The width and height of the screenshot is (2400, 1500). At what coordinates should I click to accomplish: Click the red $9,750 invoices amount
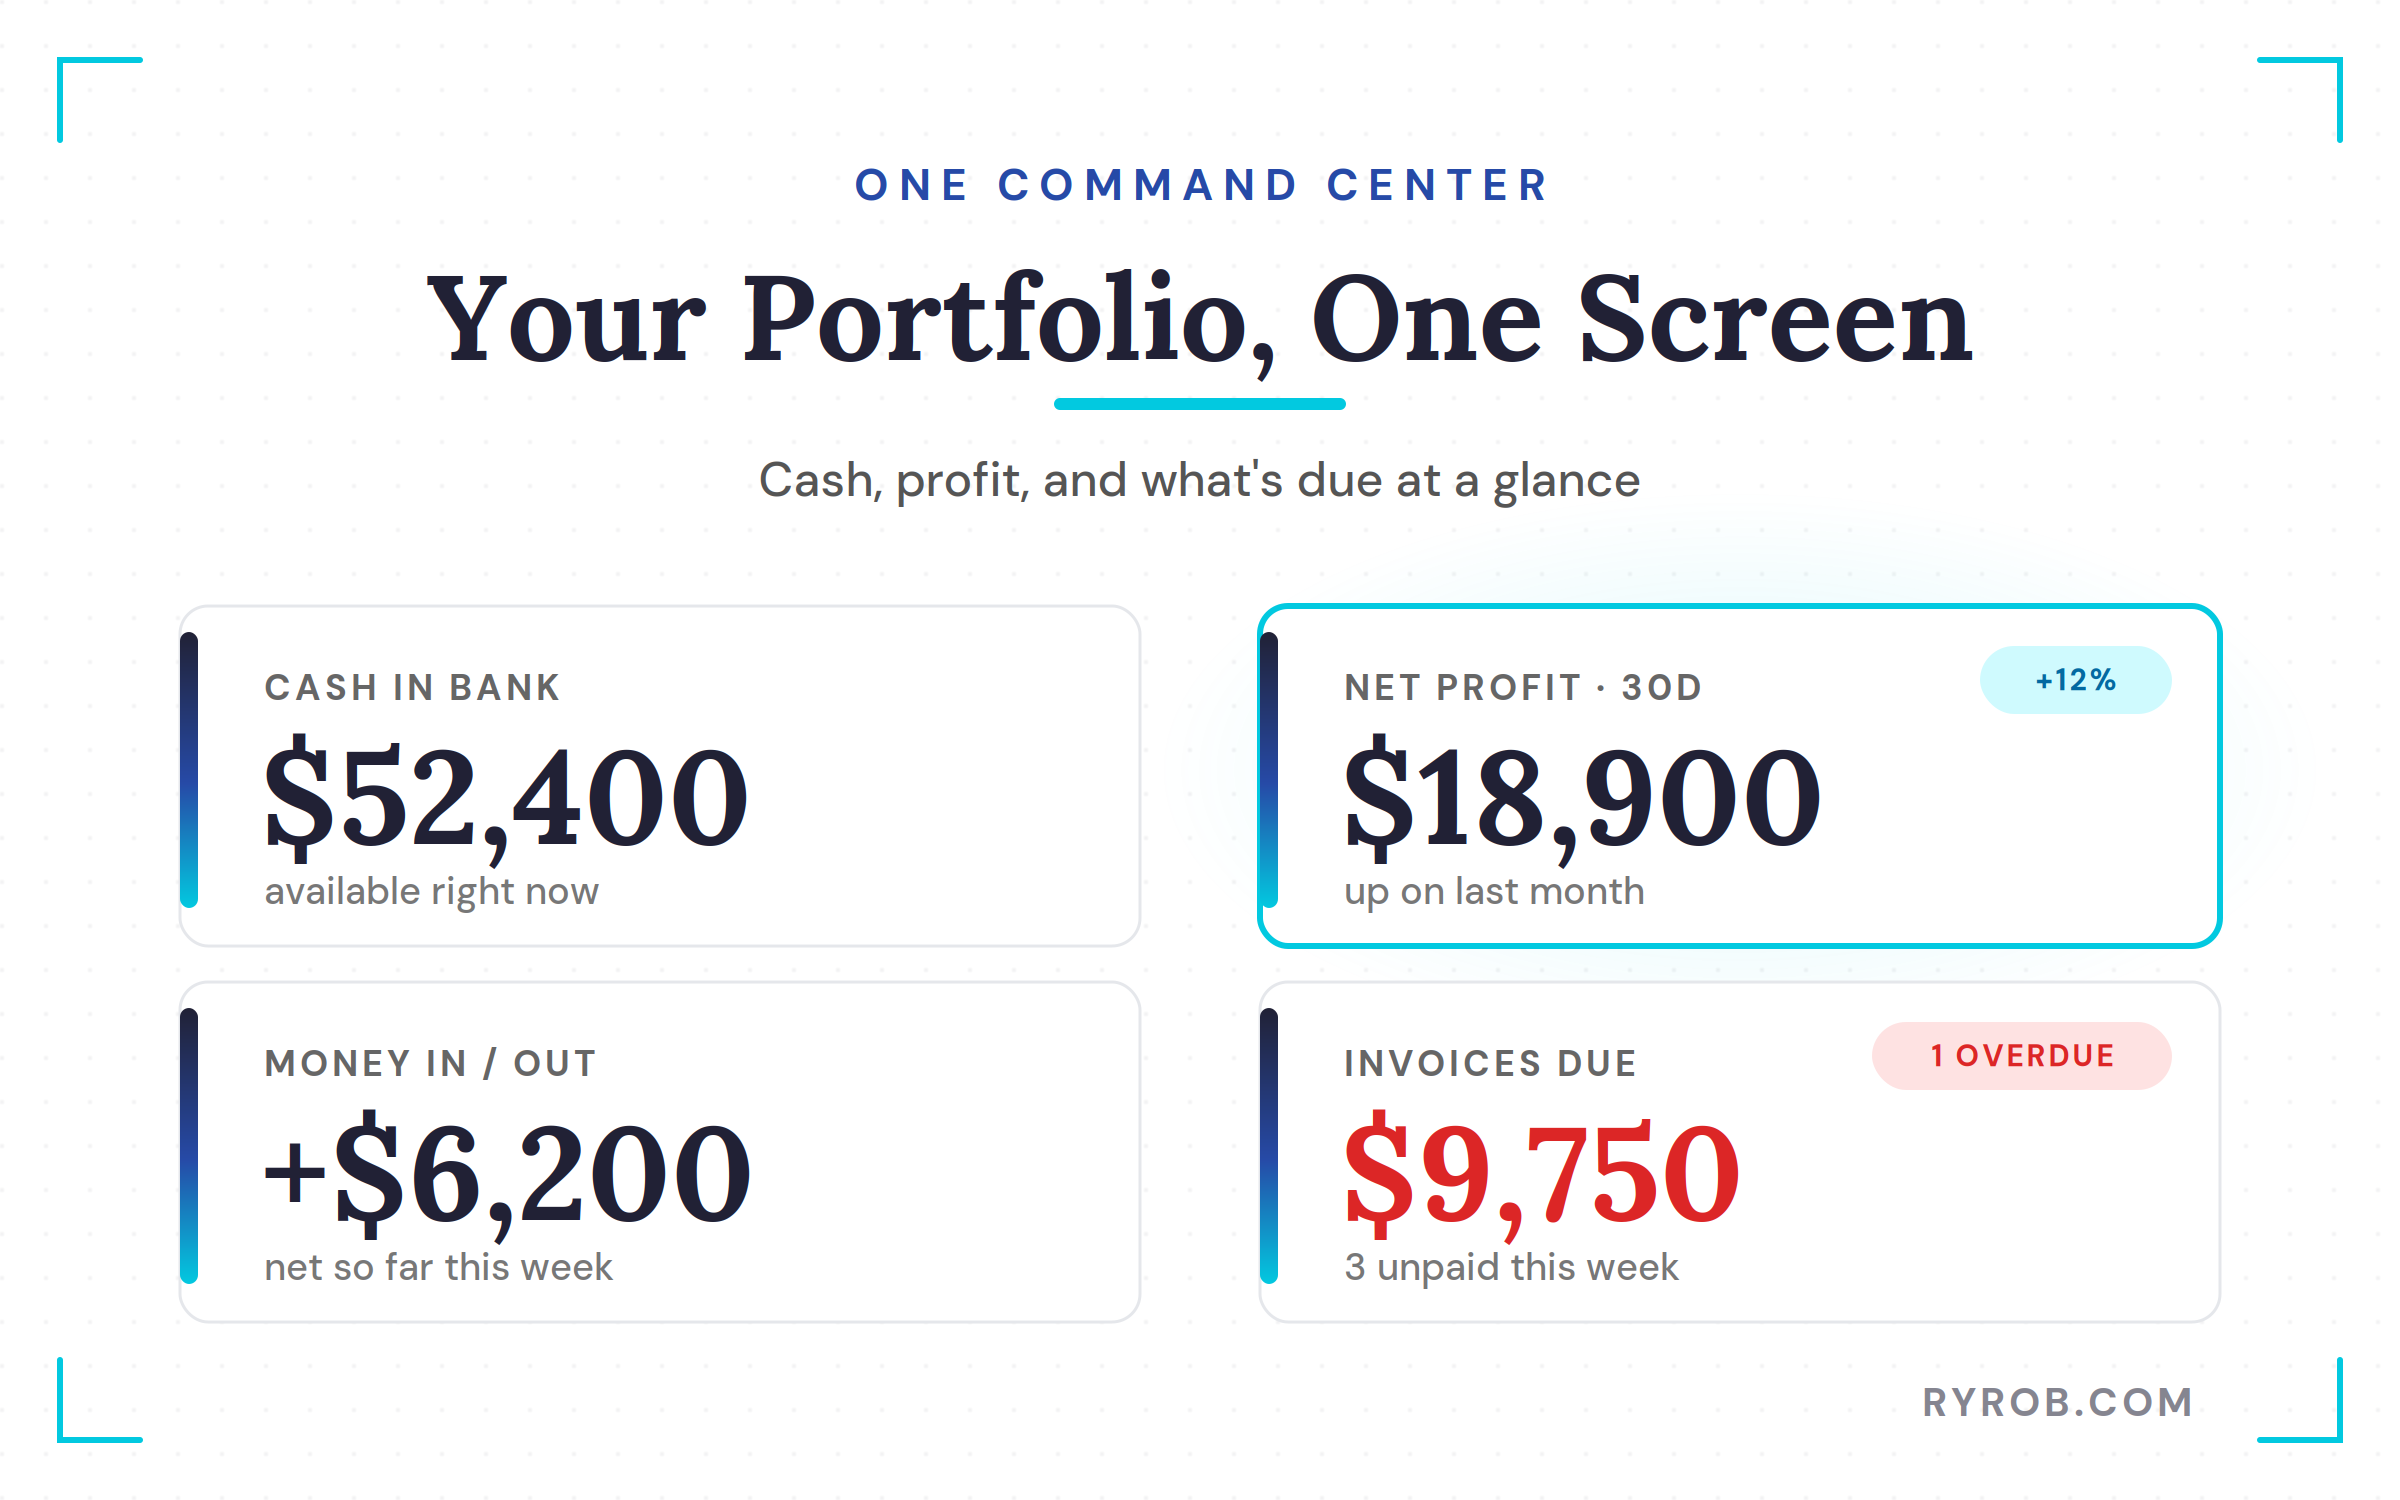[1542, 1173]
